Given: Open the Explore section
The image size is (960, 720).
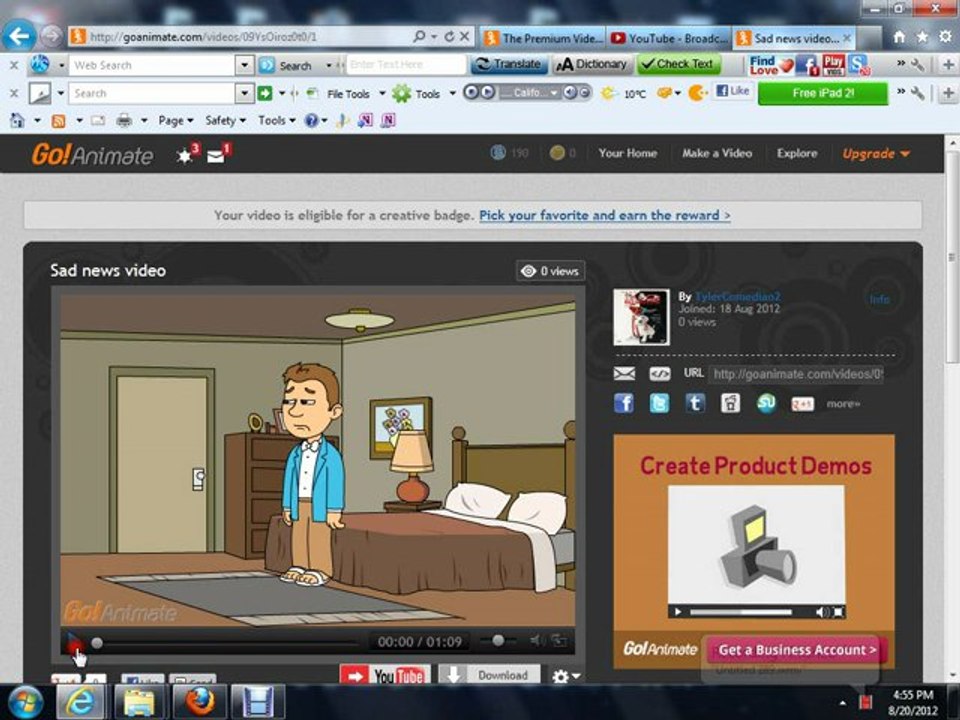Looking at the screenshot, I should click(x=797, y=154).
